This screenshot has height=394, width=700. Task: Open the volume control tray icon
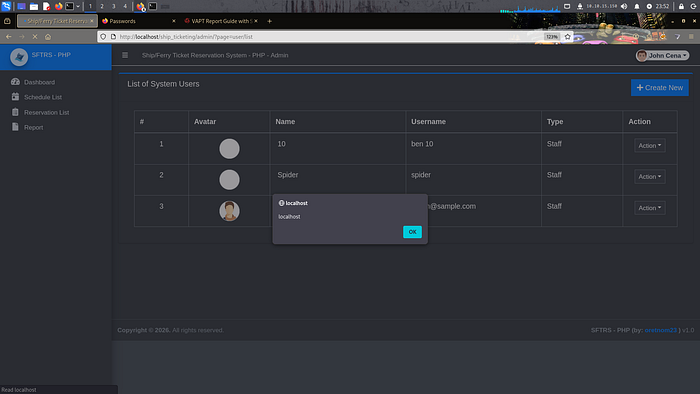pyautogui.click(x=624, y=6)
